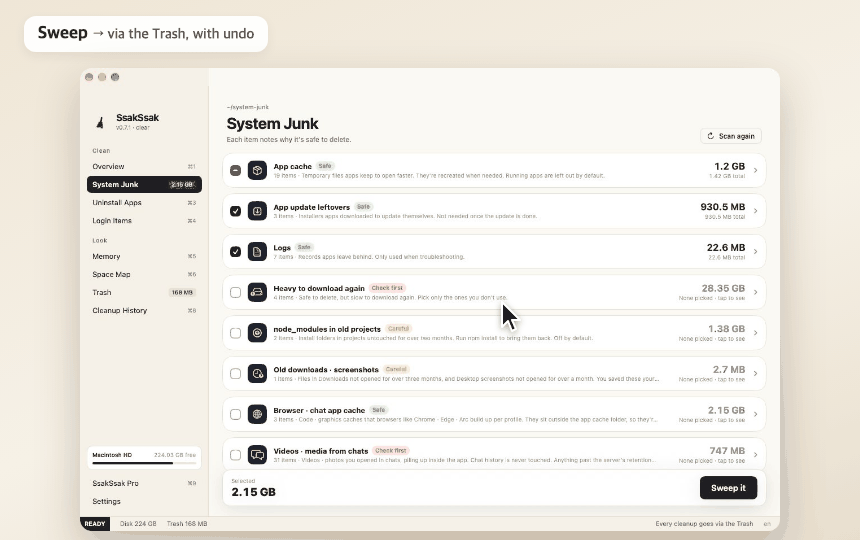Click the ~/system-junk path text
Viewport: 860px width, 540px height.
coord(248,107)
